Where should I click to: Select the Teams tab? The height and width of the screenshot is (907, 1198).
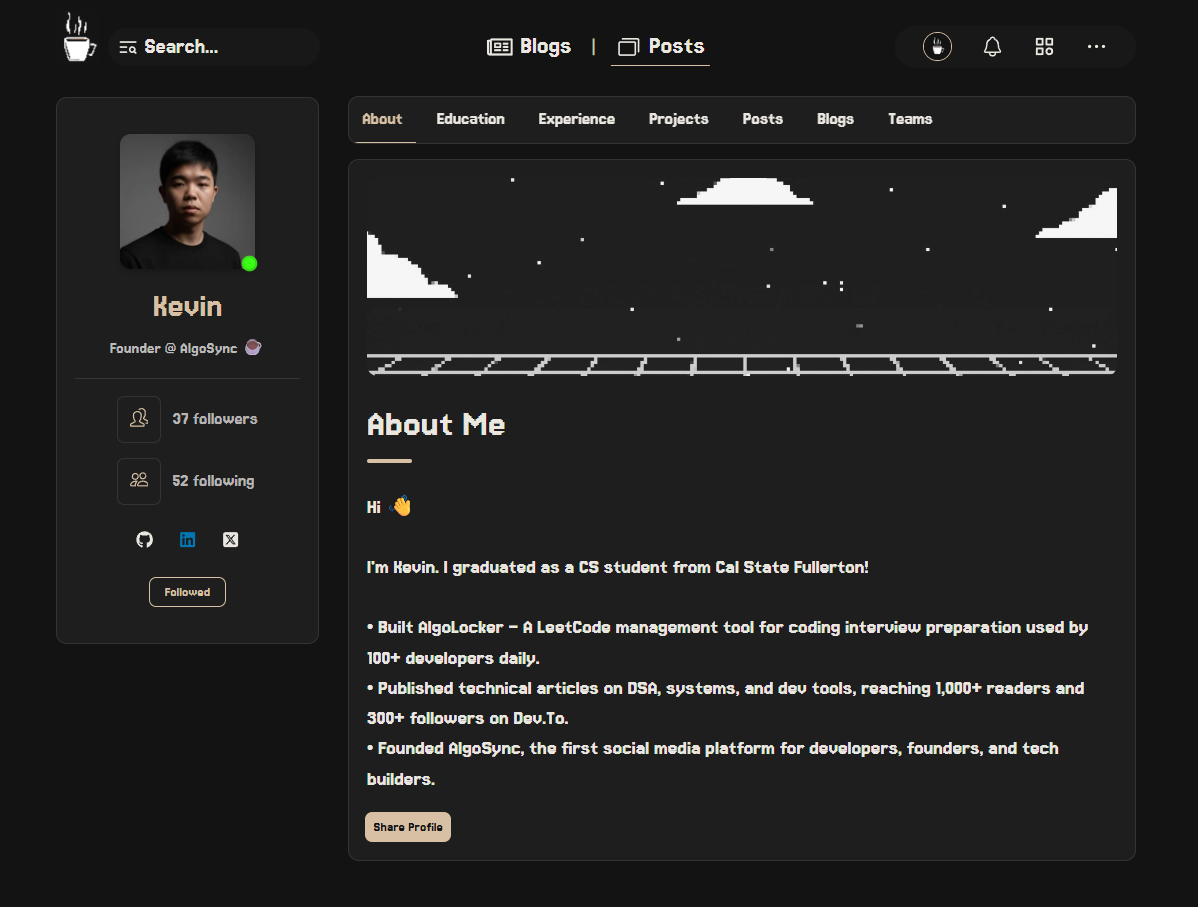click(x=909, y=119)
